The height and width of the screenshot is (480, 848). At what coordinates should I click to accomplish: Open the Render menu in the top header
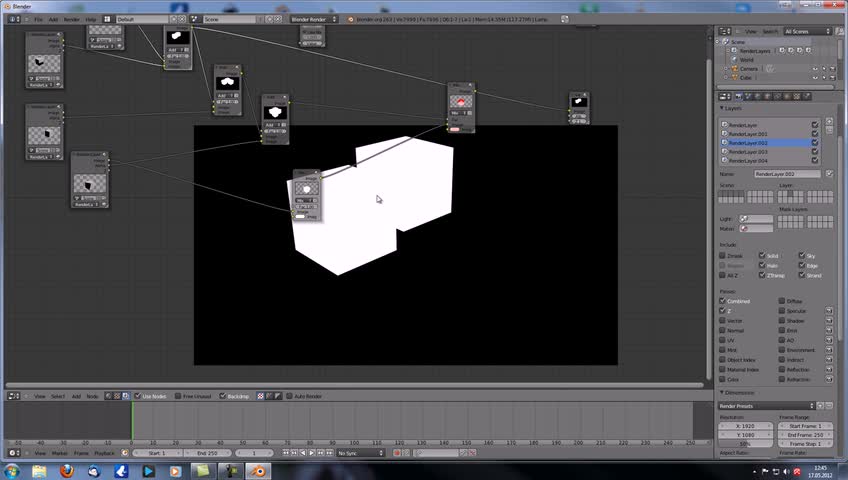coord(71,19)
